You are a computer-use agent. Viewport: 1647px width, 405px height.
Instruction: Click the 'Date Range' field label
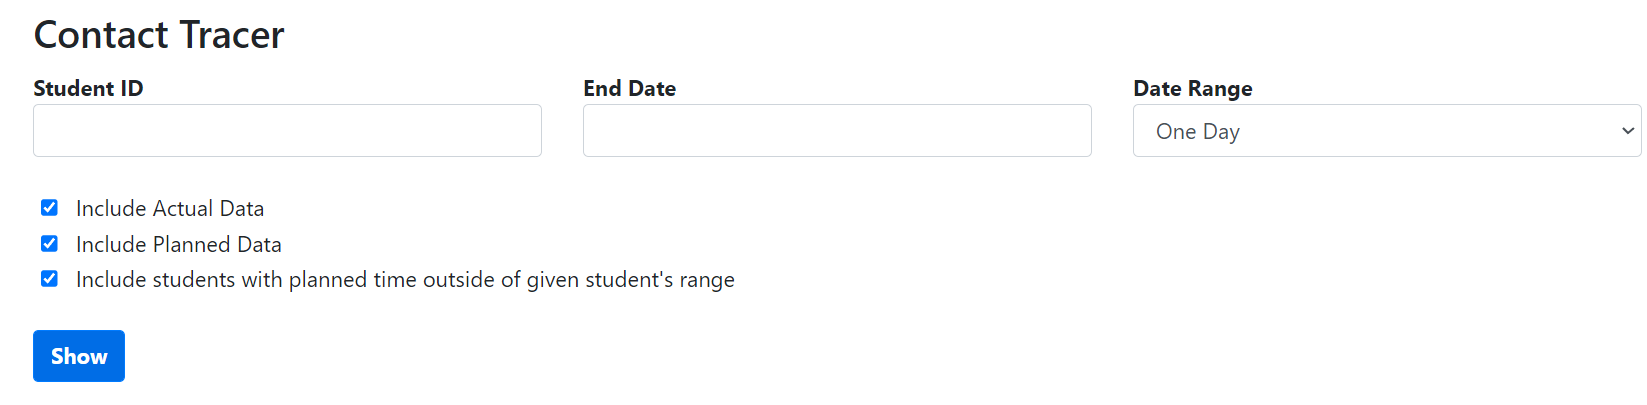coord(1193,89)
